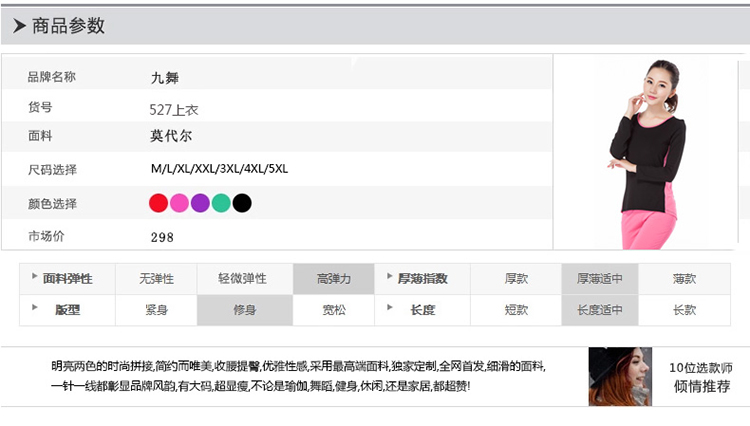Click the triangle next to 面料弹性
The width and height of the screenshot is (750, 426).
[x=35, y=276]
